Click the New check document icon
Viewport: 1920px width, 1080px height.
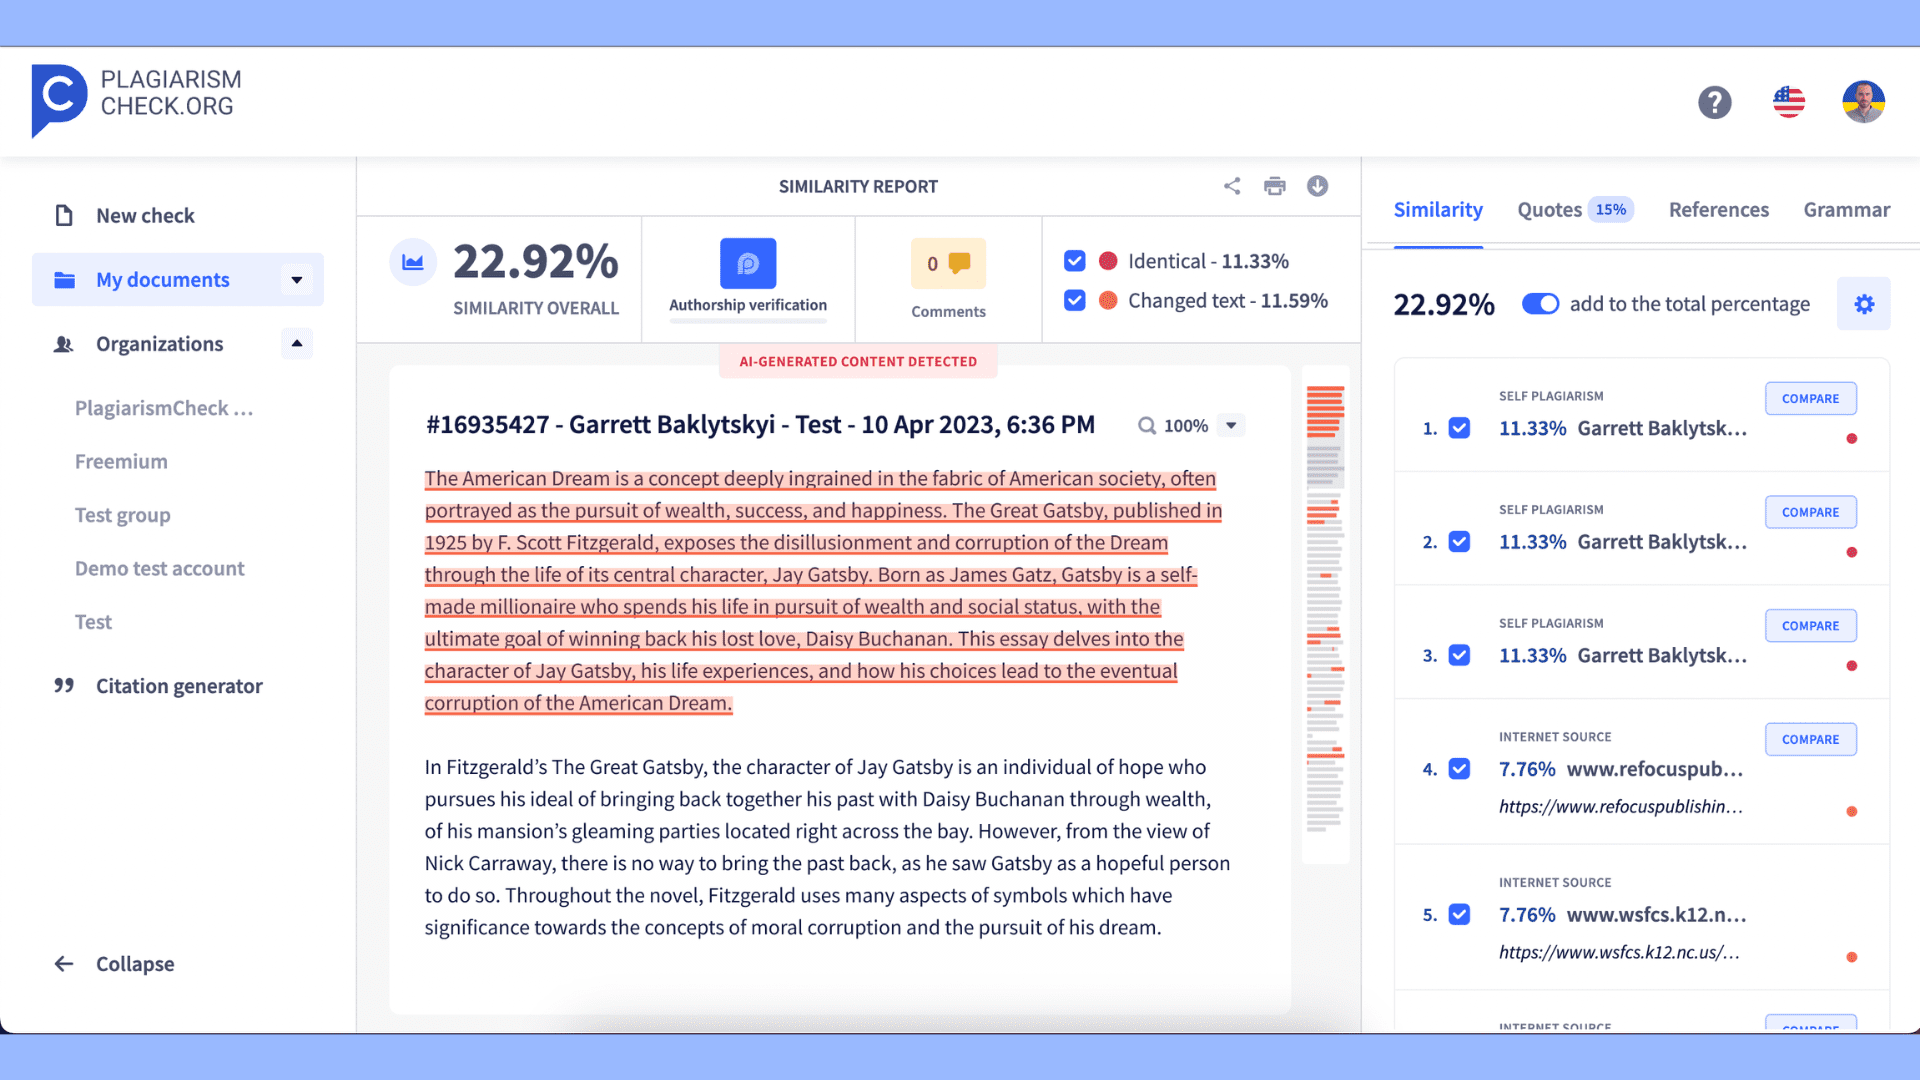[62, 215]
